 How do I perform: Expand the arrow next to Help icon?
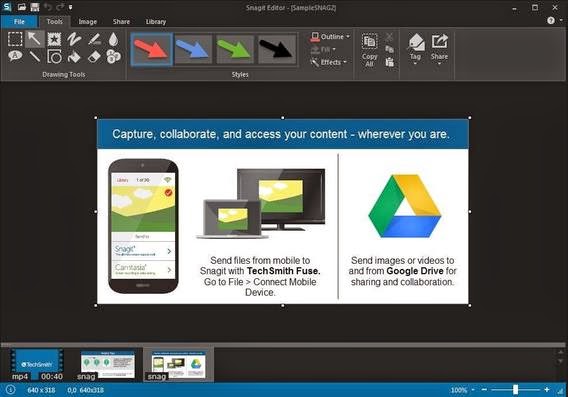pos(561,21)
